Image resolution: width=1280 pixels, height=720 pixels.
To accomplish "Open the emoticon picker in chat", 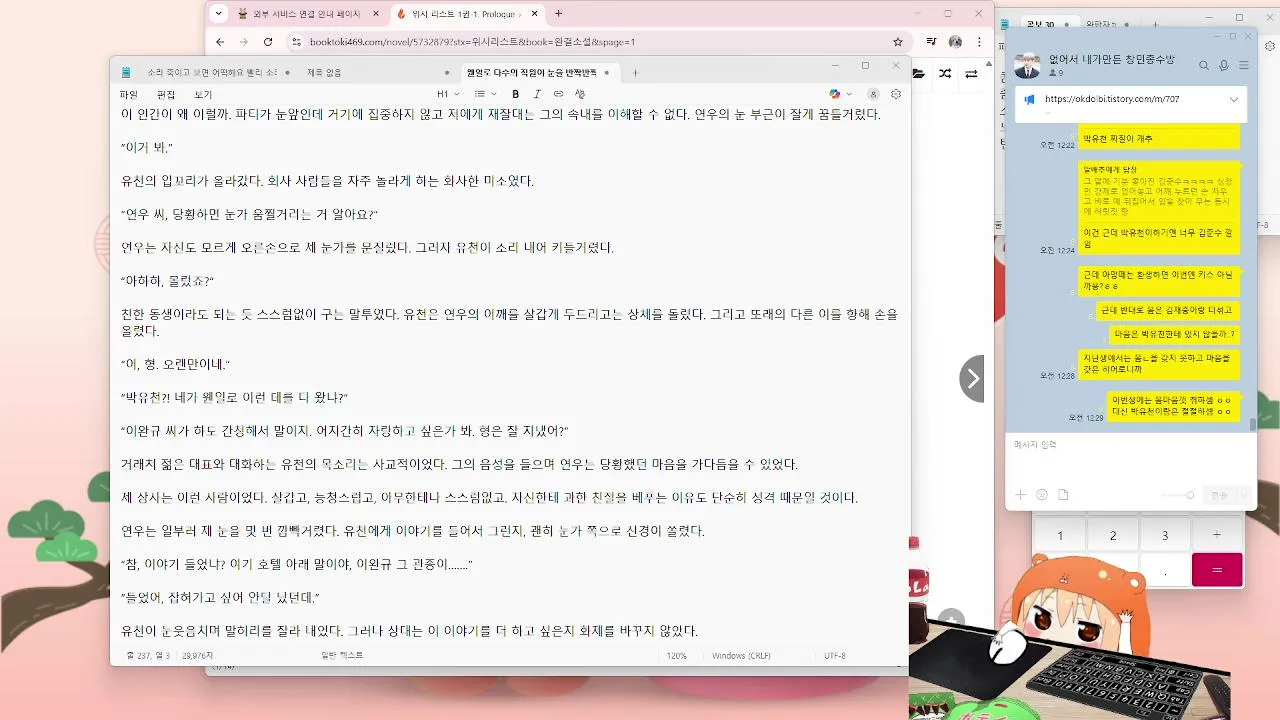I will pyautogui.click(x=1042, y=495).
